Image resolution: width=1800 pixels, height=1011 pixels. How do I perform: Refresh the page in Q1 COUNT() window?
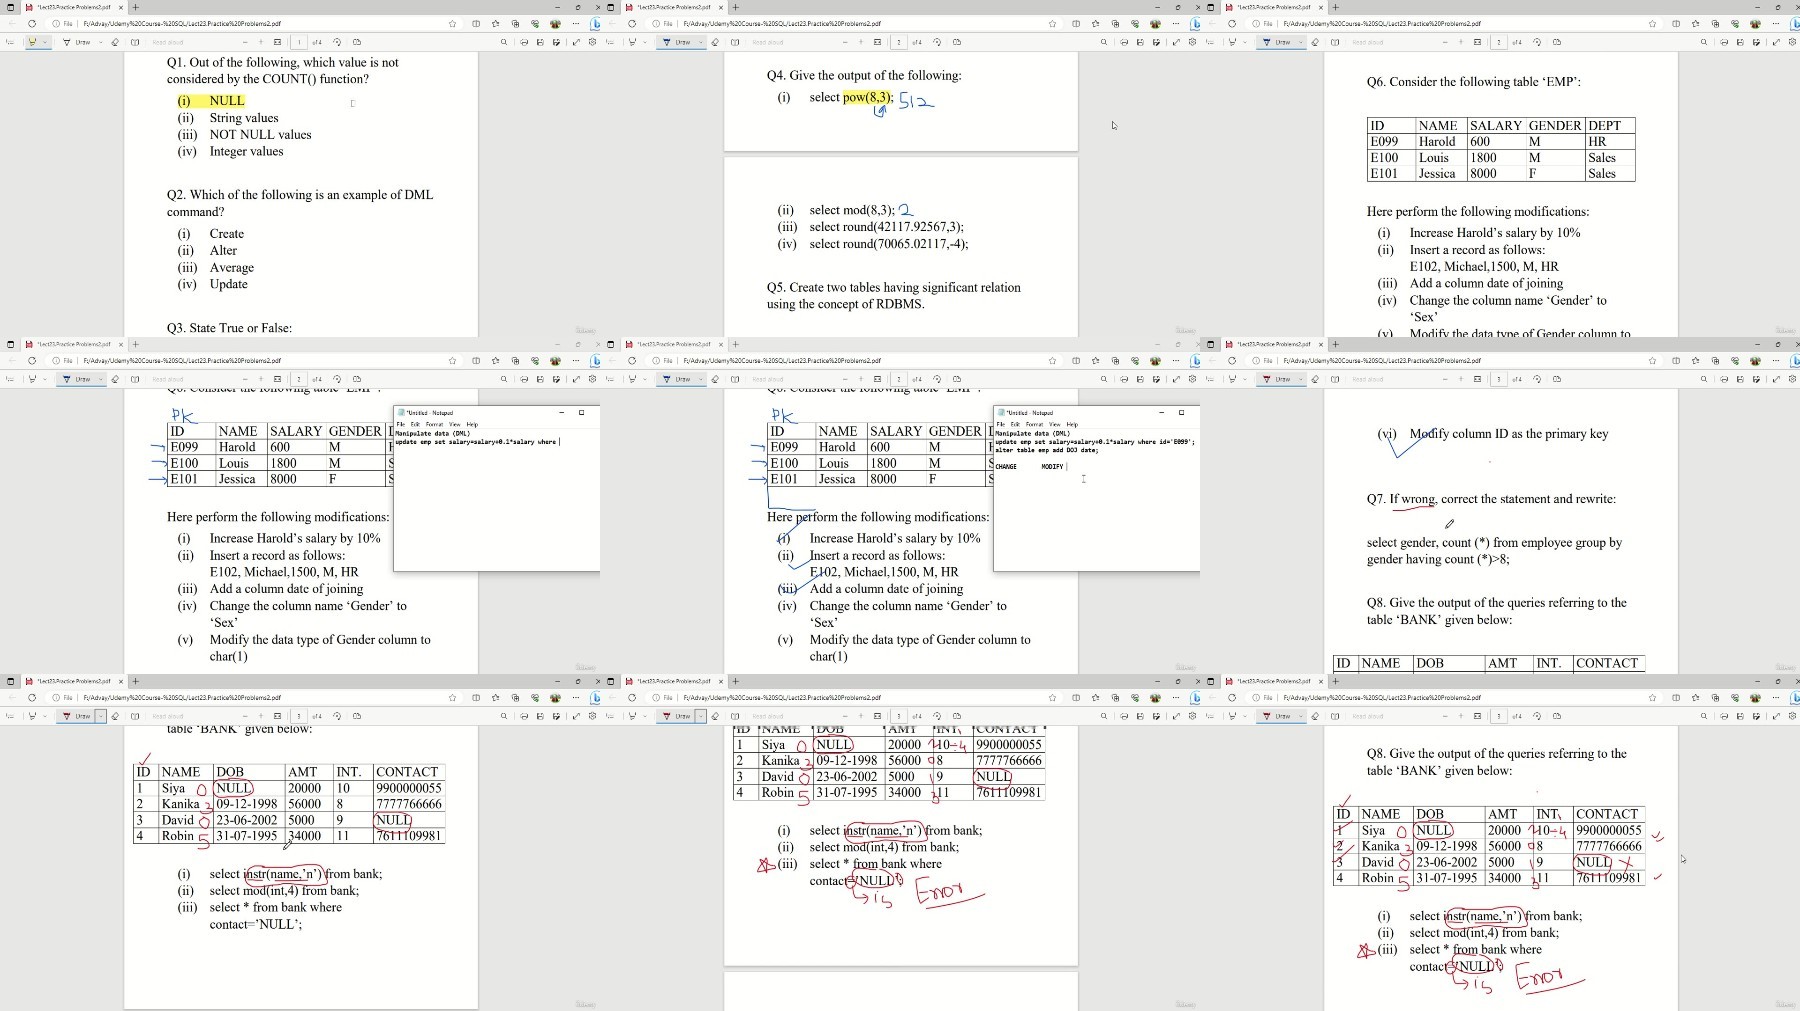coord(32,23)
